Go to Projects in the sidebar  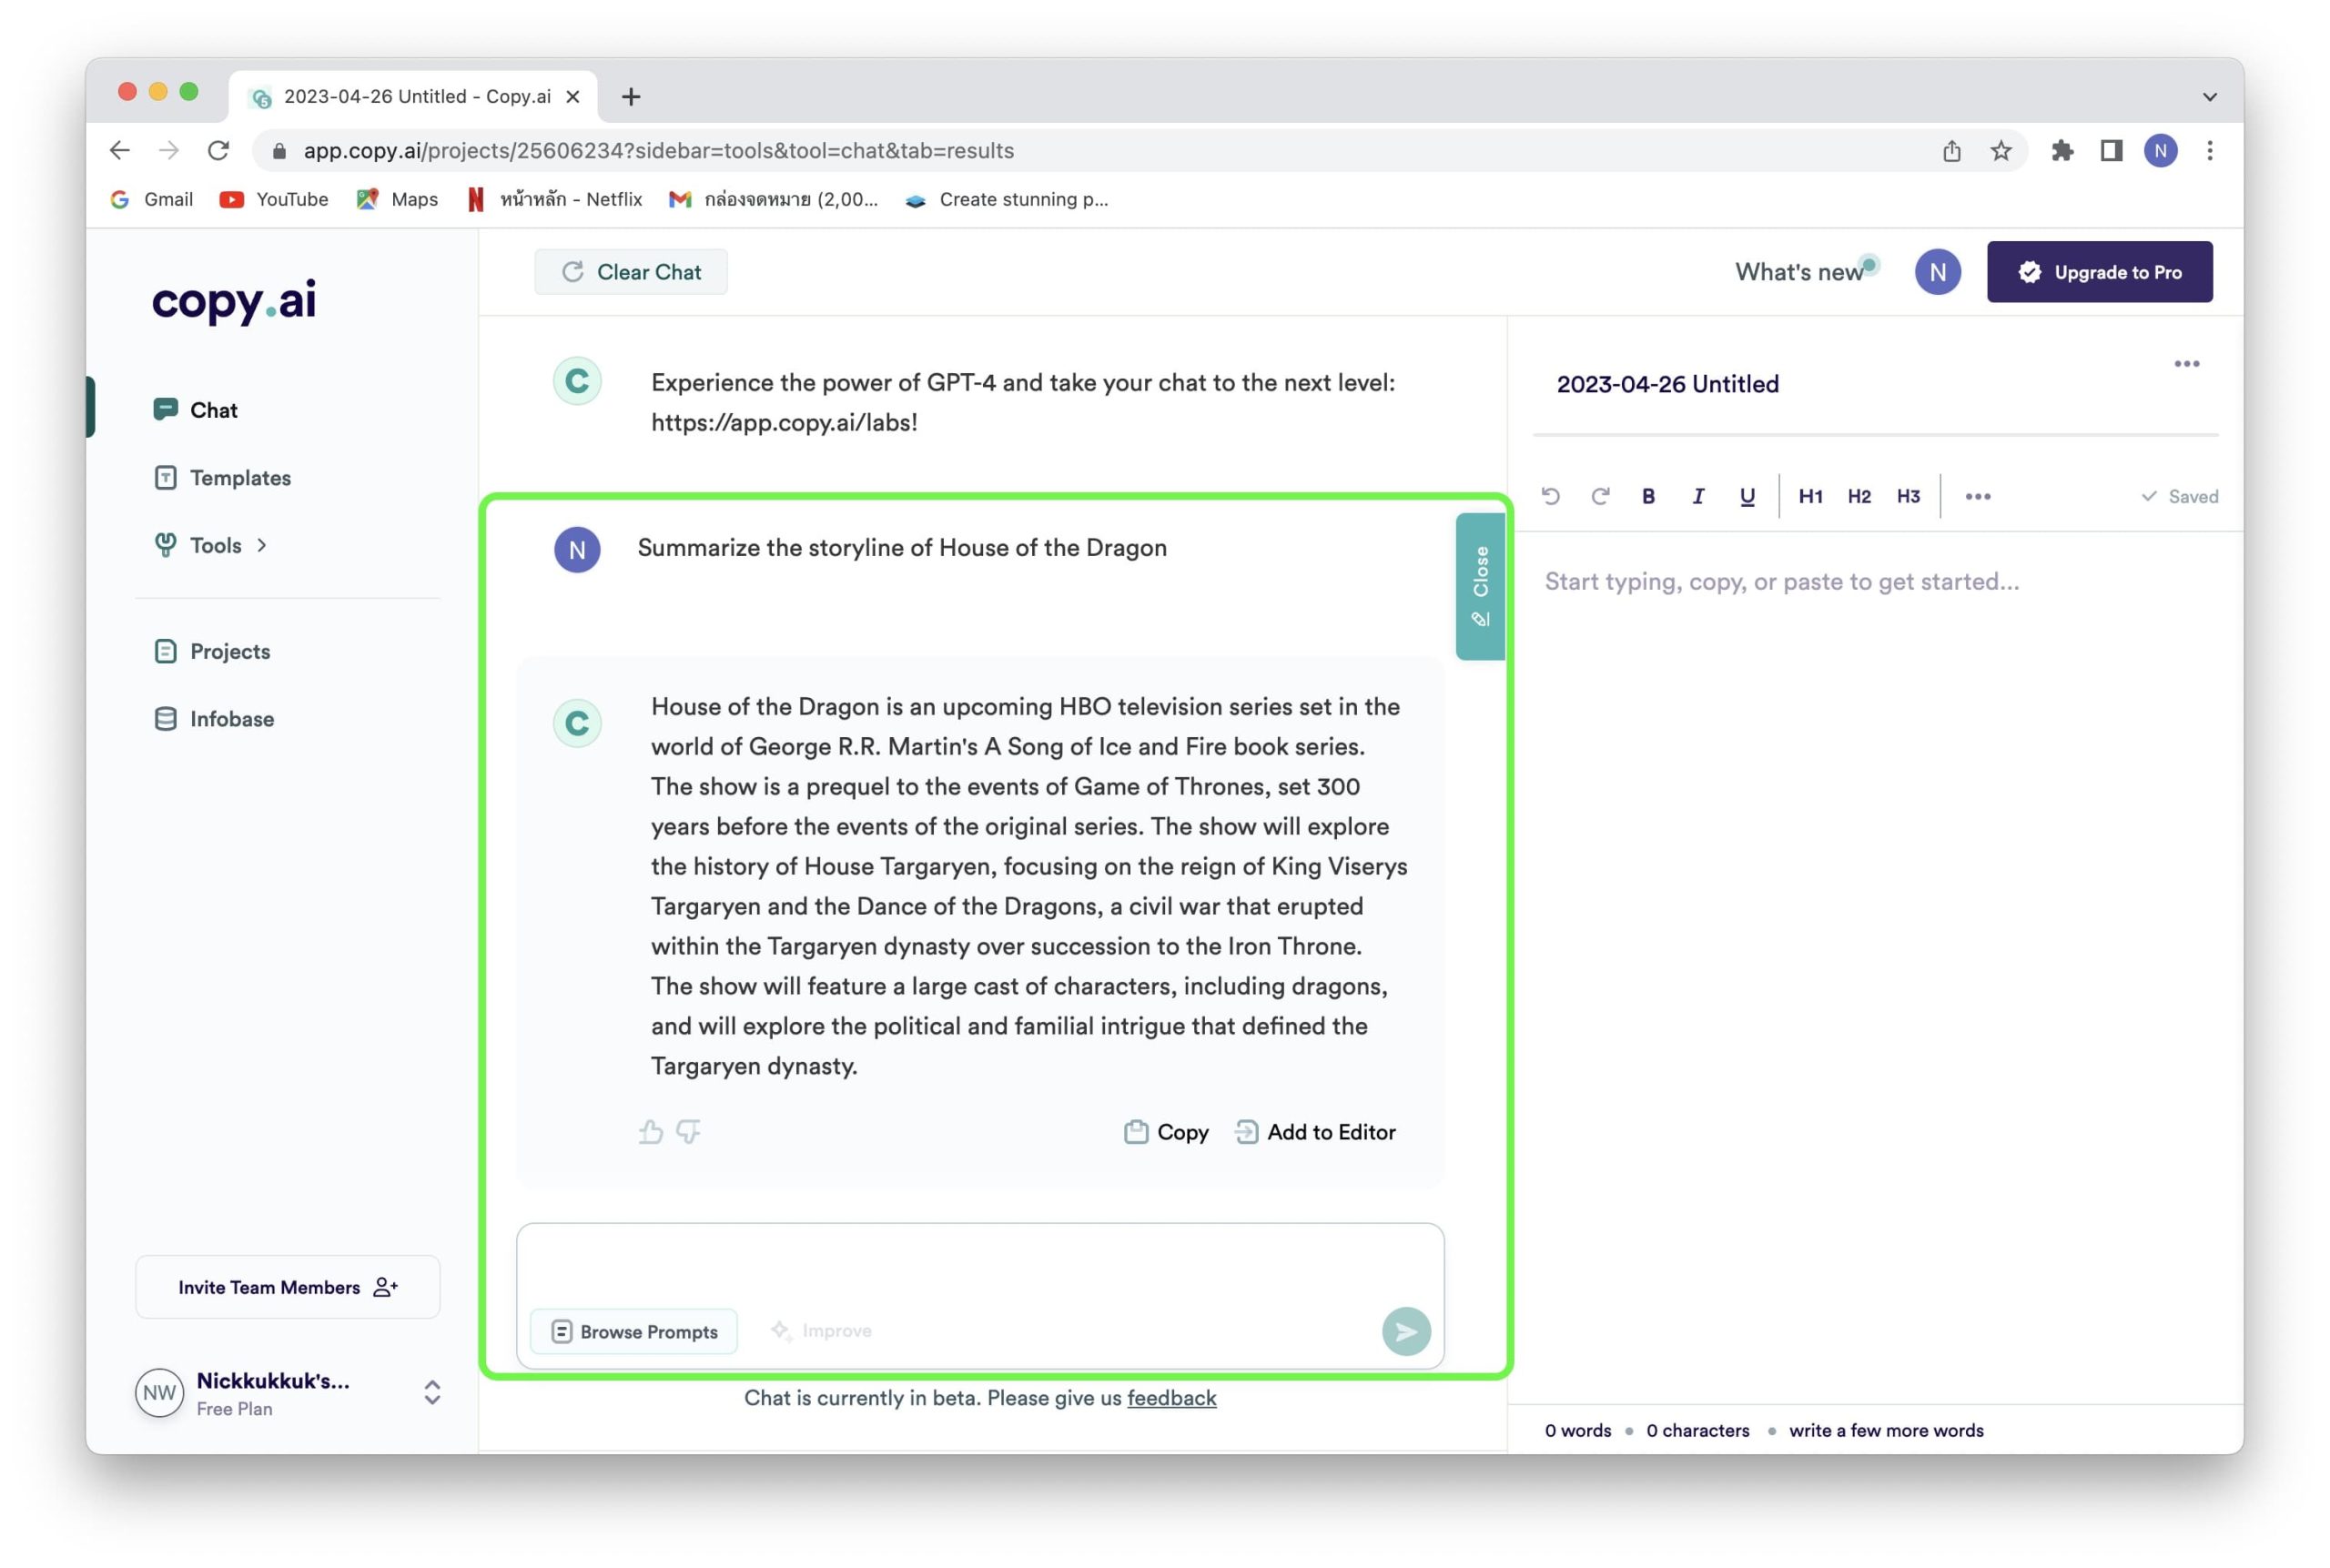coord(230,652)
